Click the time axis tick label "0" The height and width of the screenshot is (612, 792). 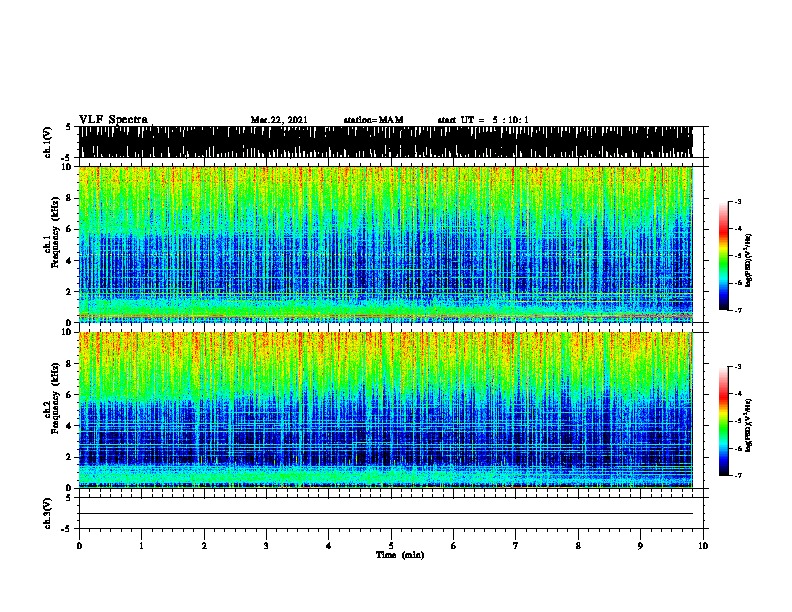pyautogui.click(x=79, y=546)
